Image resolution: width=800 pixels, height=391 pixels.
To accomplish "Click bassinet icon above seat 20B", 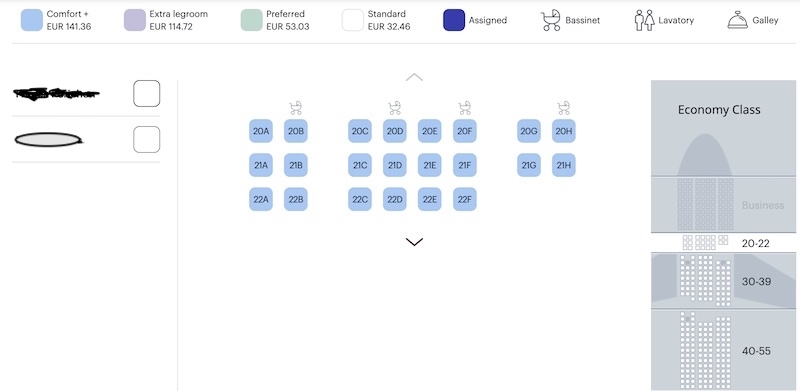I will [x=295, y=108].
